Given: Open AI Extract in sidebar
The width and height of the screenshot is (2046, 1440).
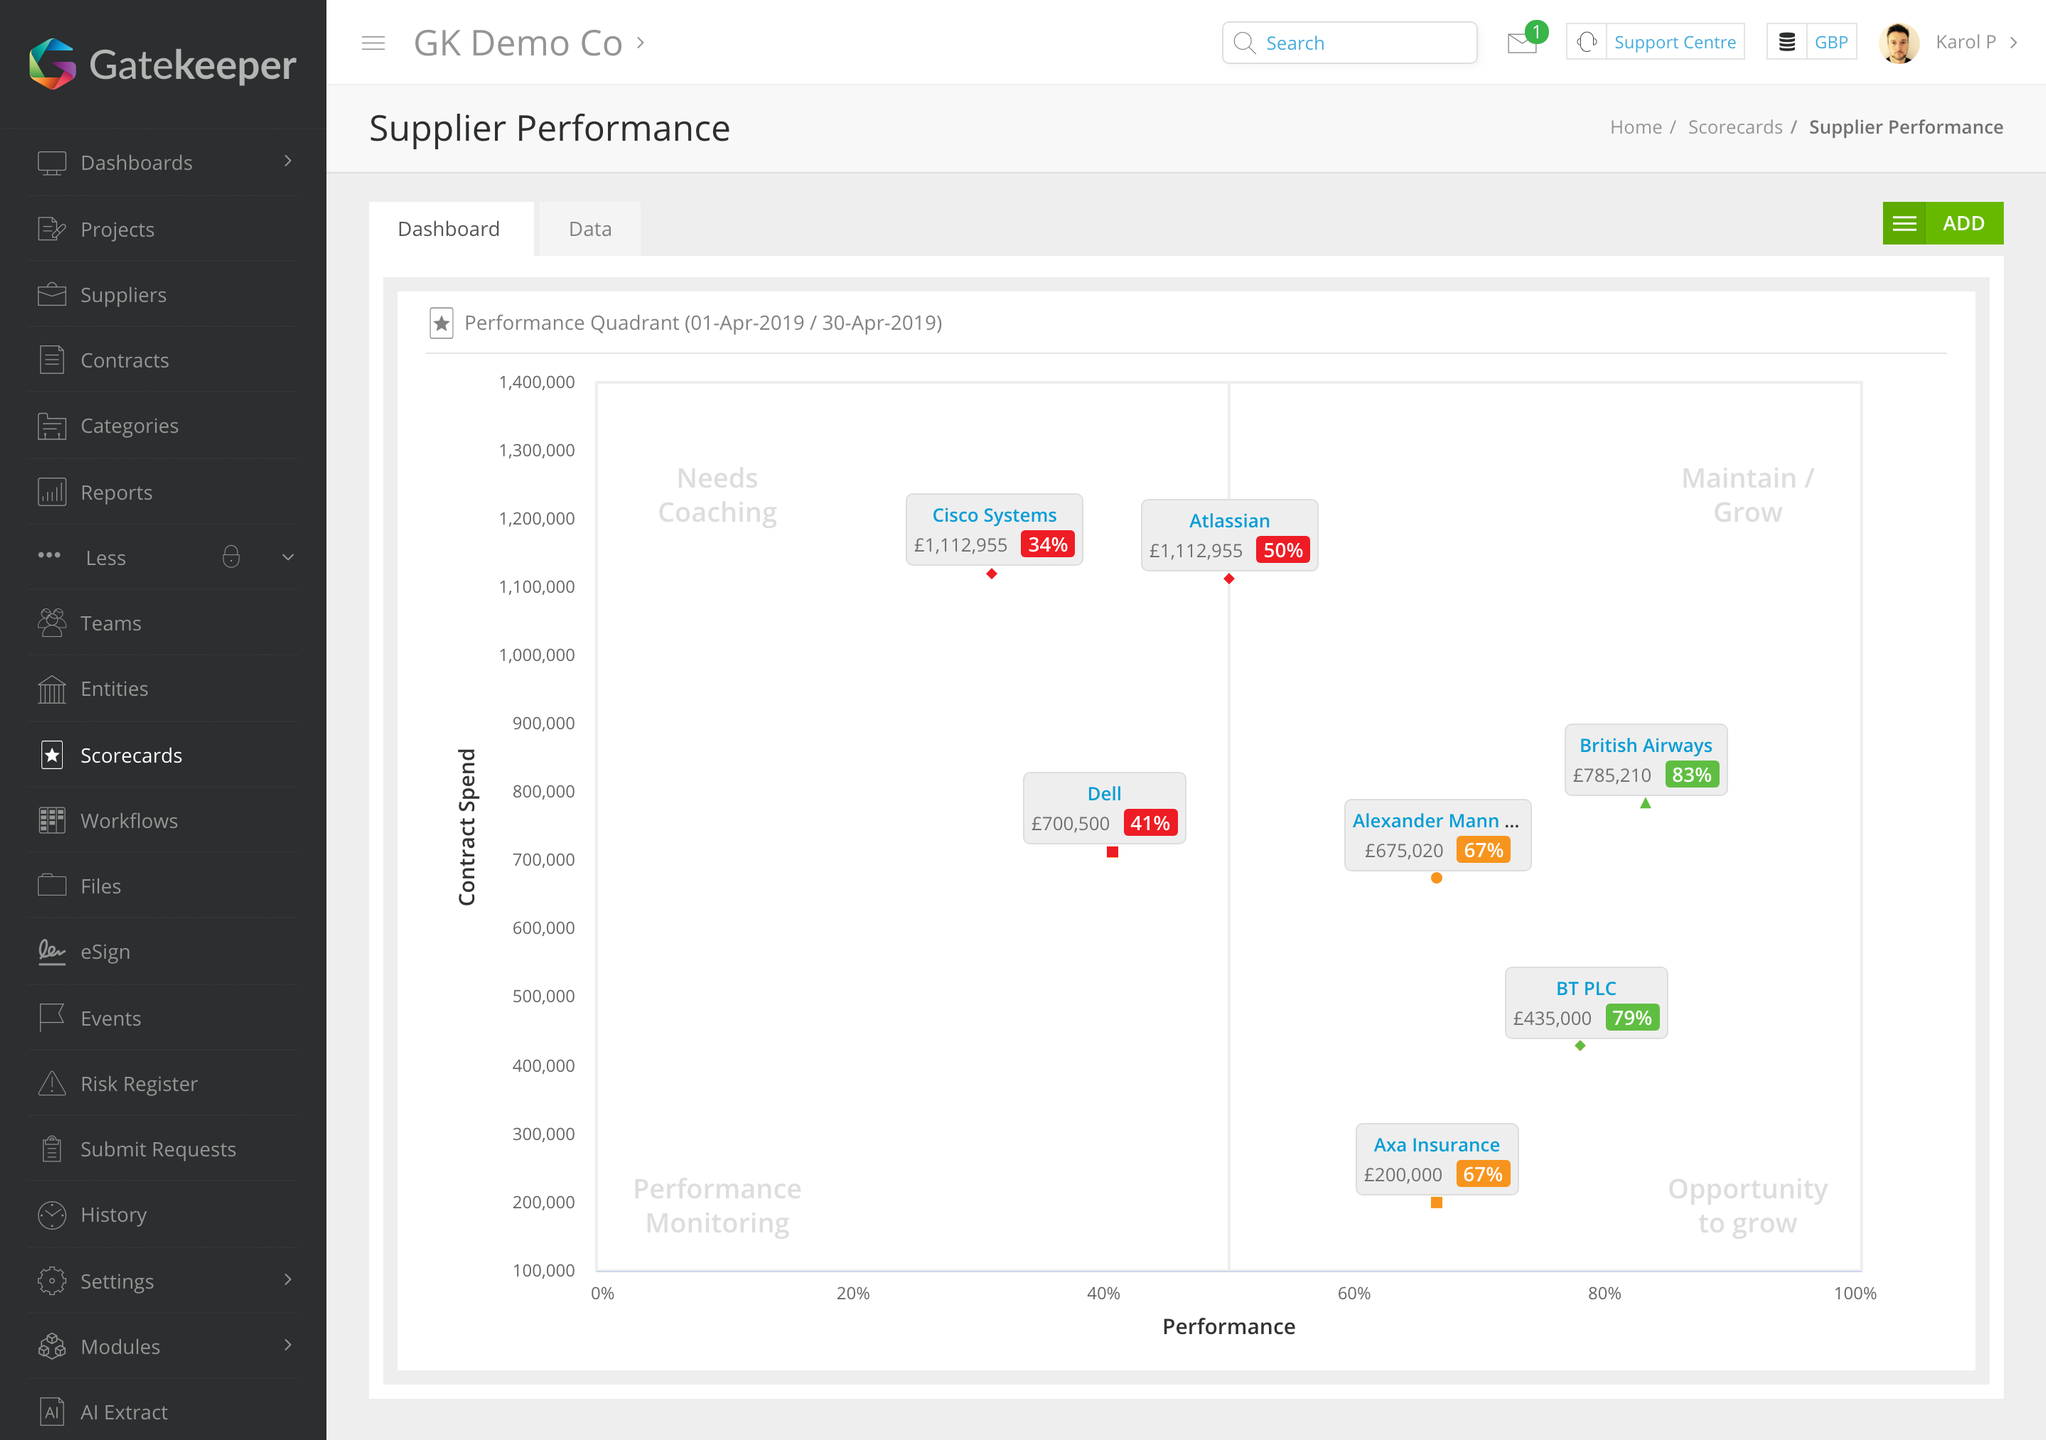Looking at the screenshot, I should [123, 1412].
